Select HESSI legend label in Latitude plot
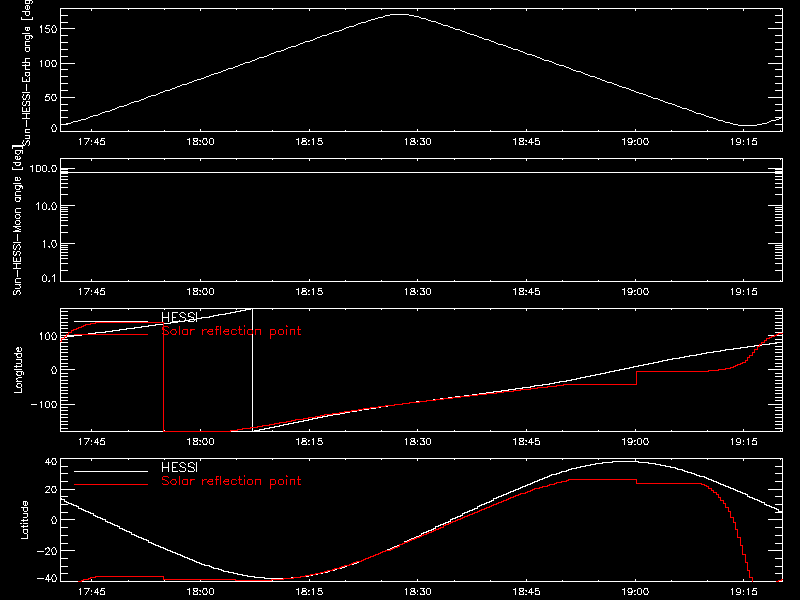This screenshot has width=800, height=600. point(179,467)
